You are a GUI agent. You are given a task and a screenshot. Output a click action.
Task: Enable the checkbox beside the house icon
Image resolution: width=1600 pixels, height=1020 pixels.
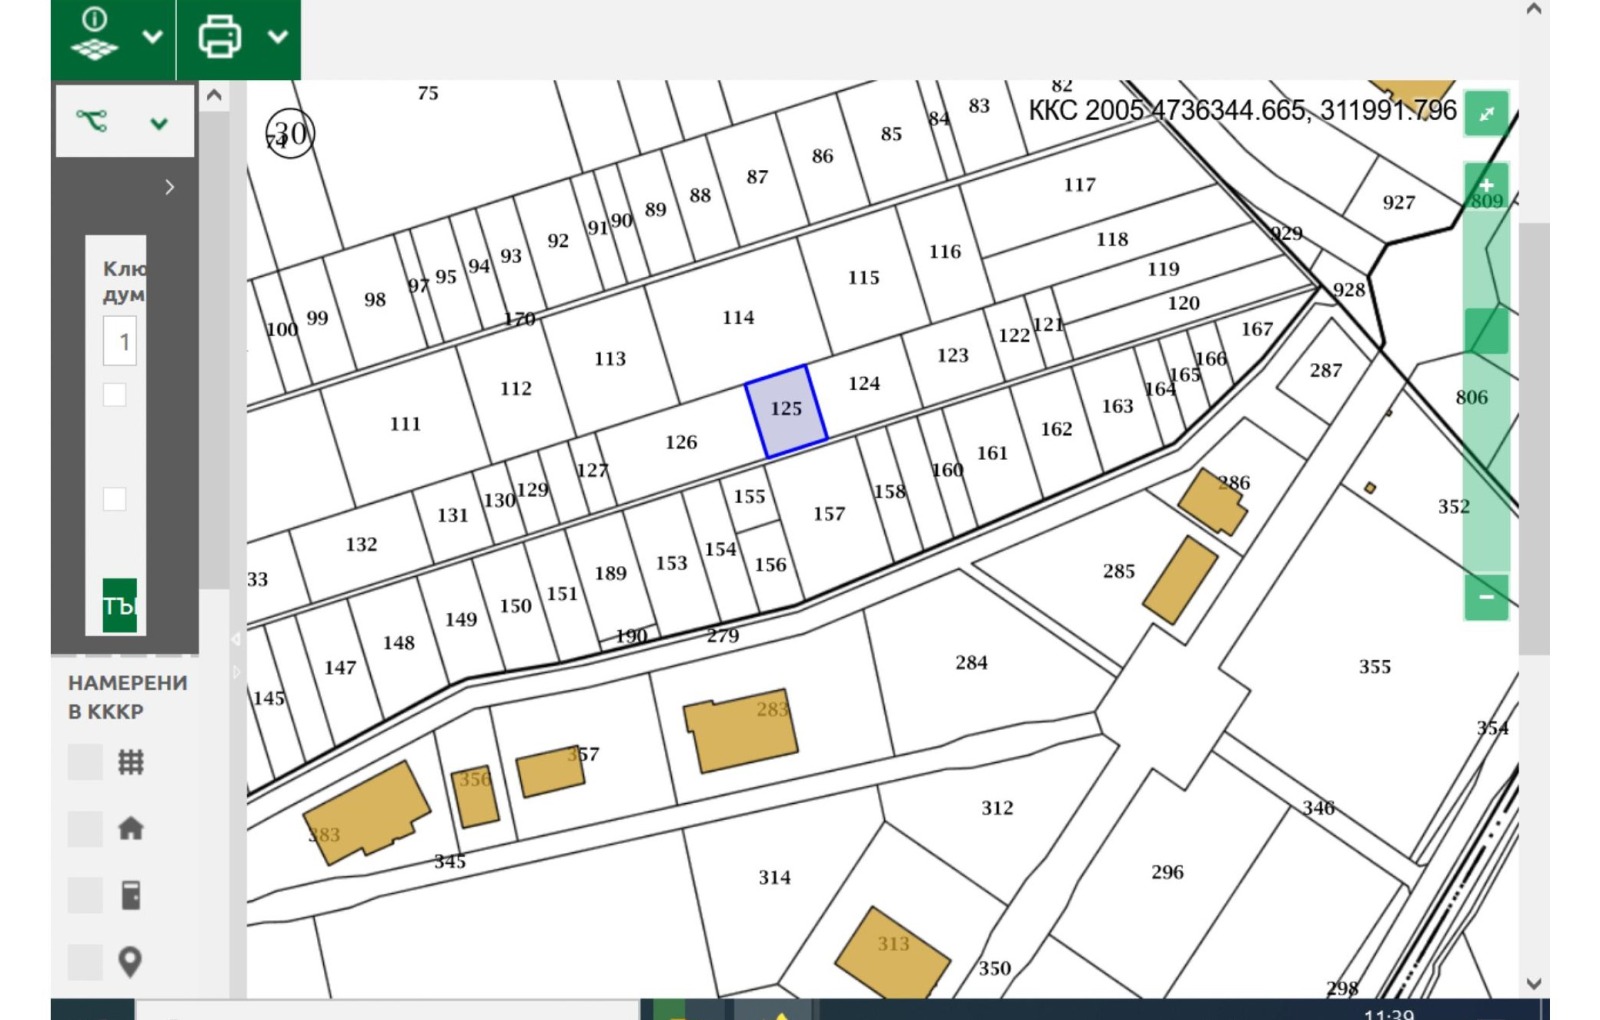click(85, 828)
